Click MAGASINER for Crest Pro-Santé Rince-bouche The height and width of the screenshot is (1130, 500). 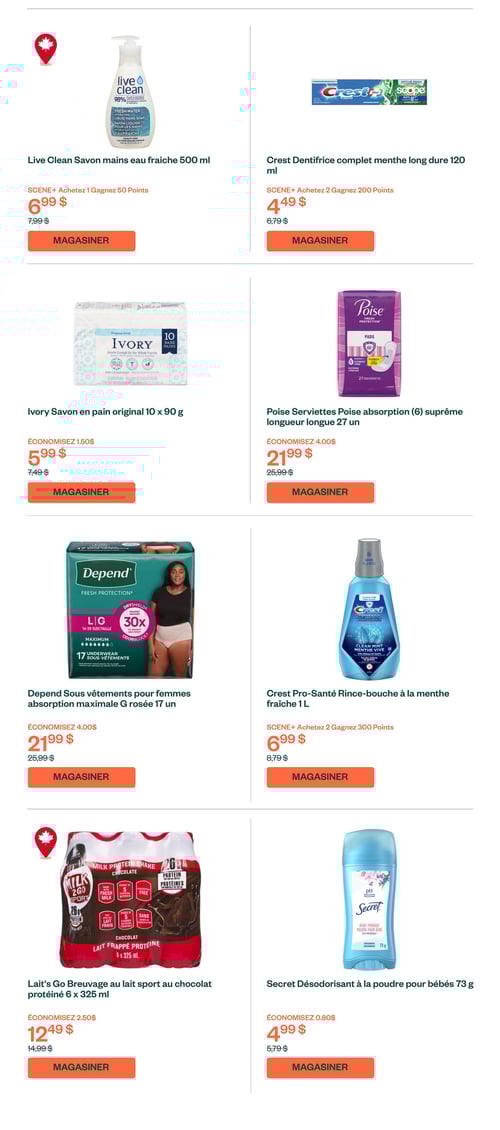pyautogui.click(x=320, y=777)
